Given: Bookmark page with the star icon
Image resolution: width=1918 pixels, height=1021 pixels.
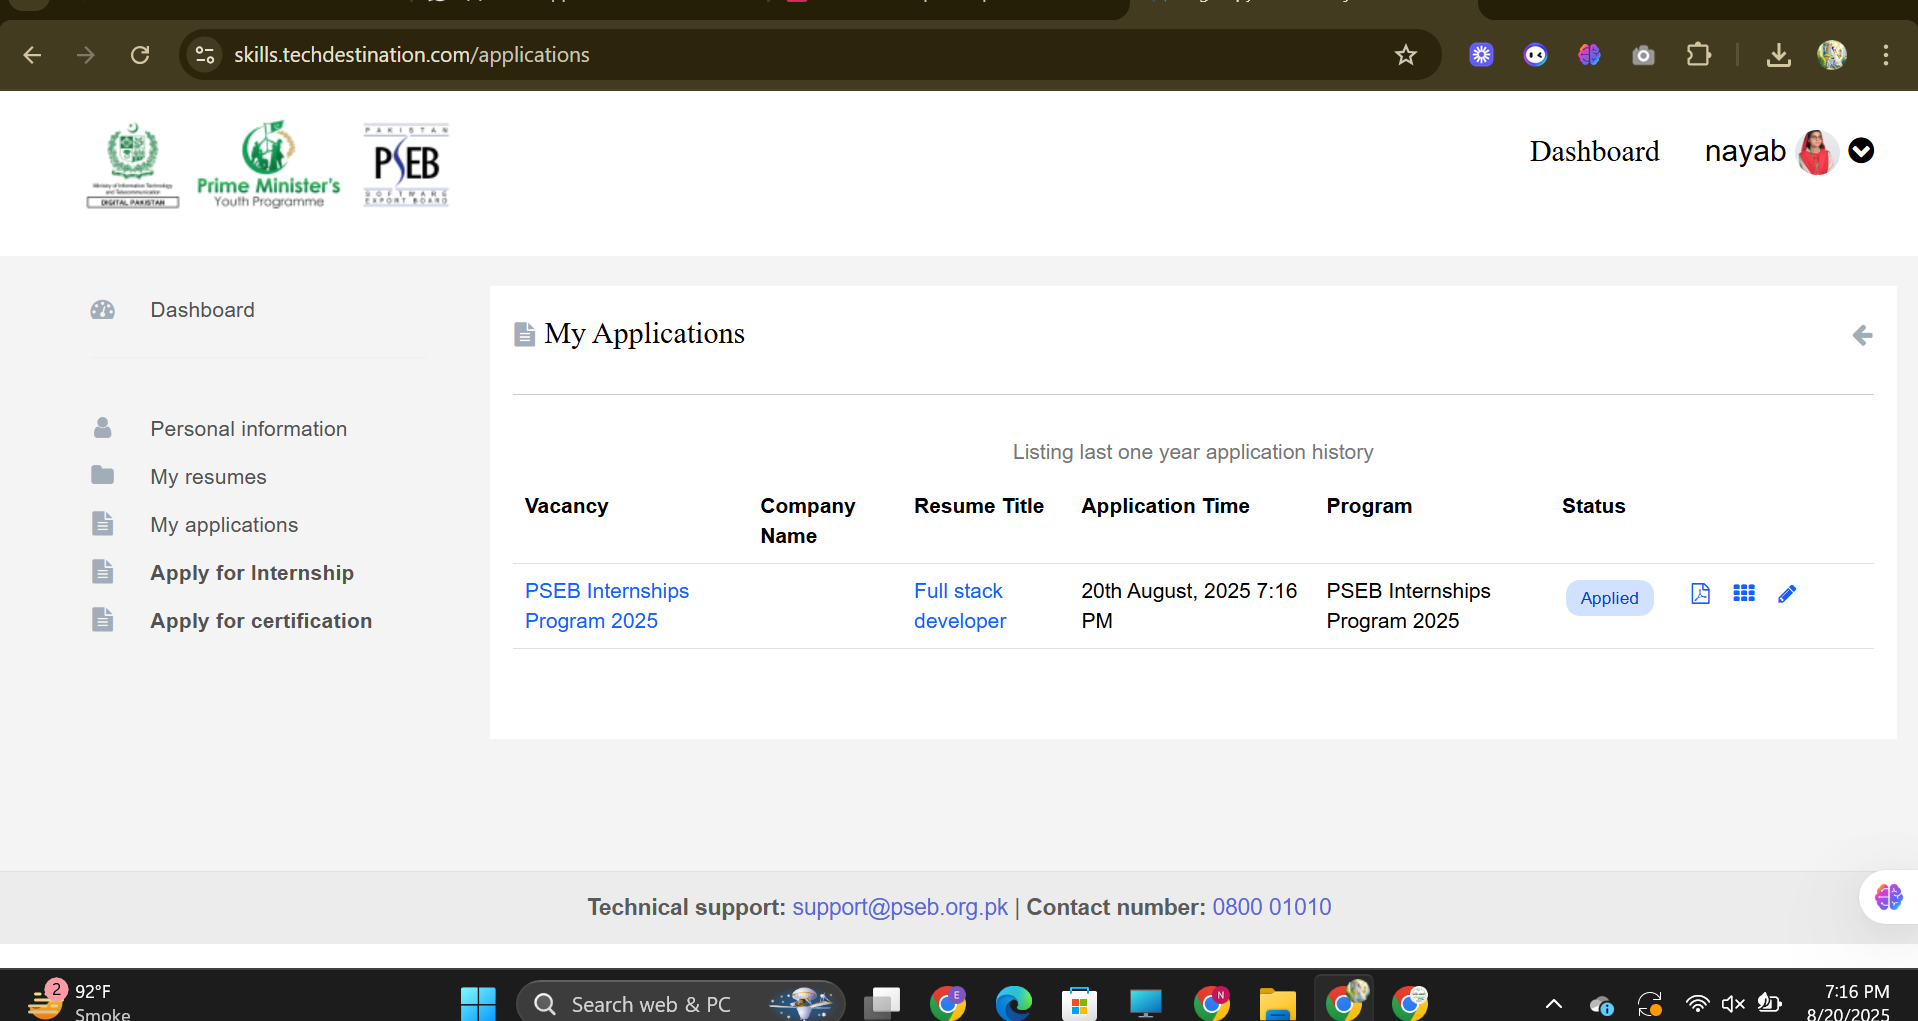Looking at the screenshot, I should (1405, 55).
